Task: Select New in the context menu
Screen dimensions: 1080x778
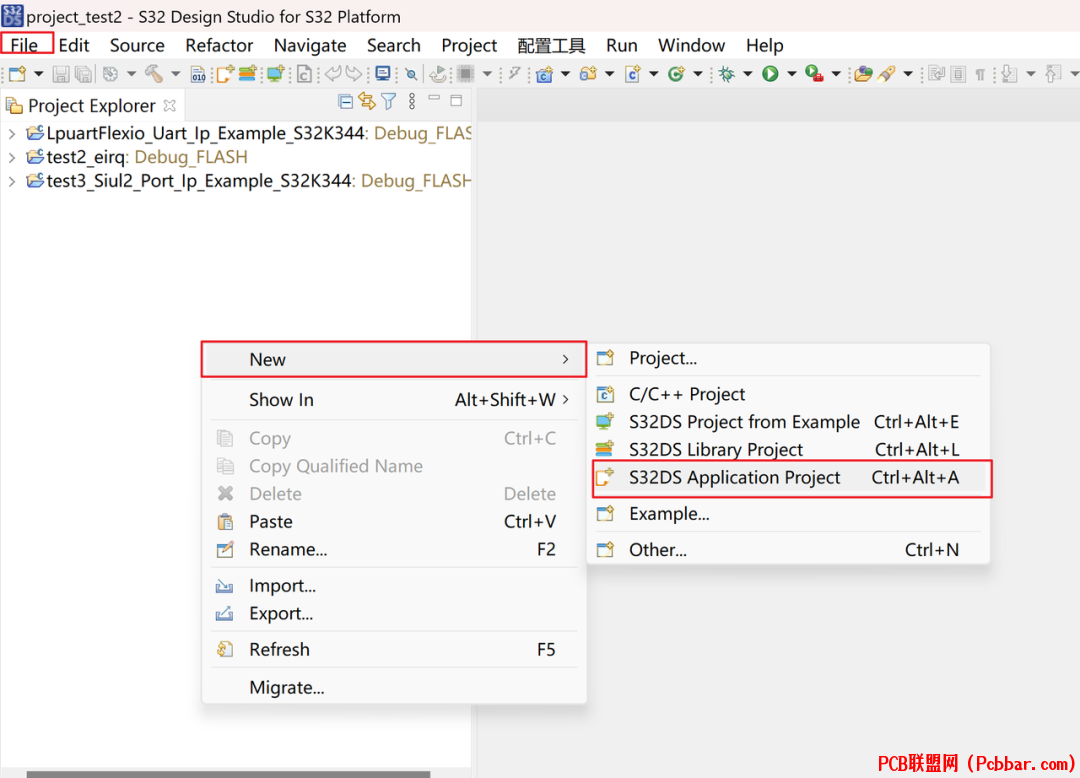Action: (394, 359)
